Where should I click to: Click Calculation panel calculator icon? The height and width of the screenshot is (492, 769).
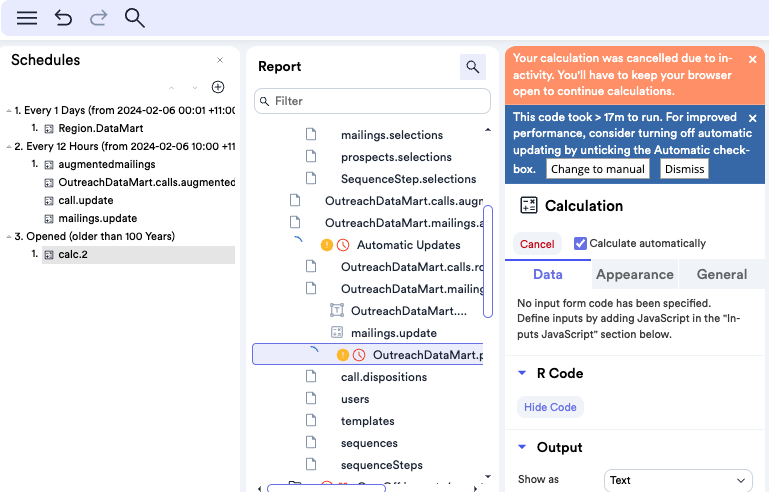coord(529,206)
